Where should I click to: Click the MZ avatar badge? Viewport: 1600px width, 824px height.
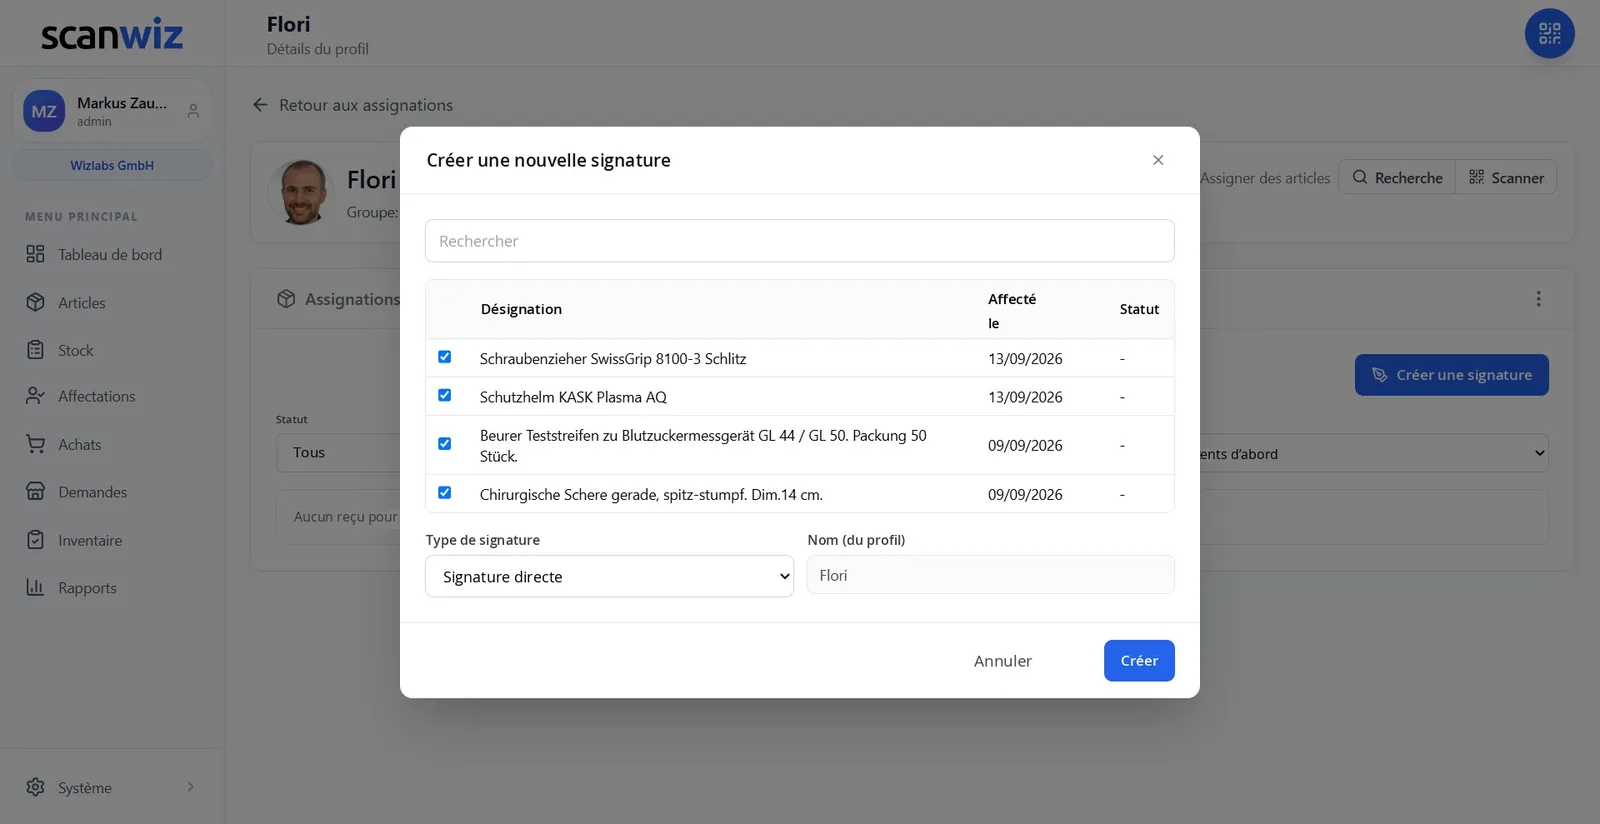pyautogui.click(x=44, y=111)
